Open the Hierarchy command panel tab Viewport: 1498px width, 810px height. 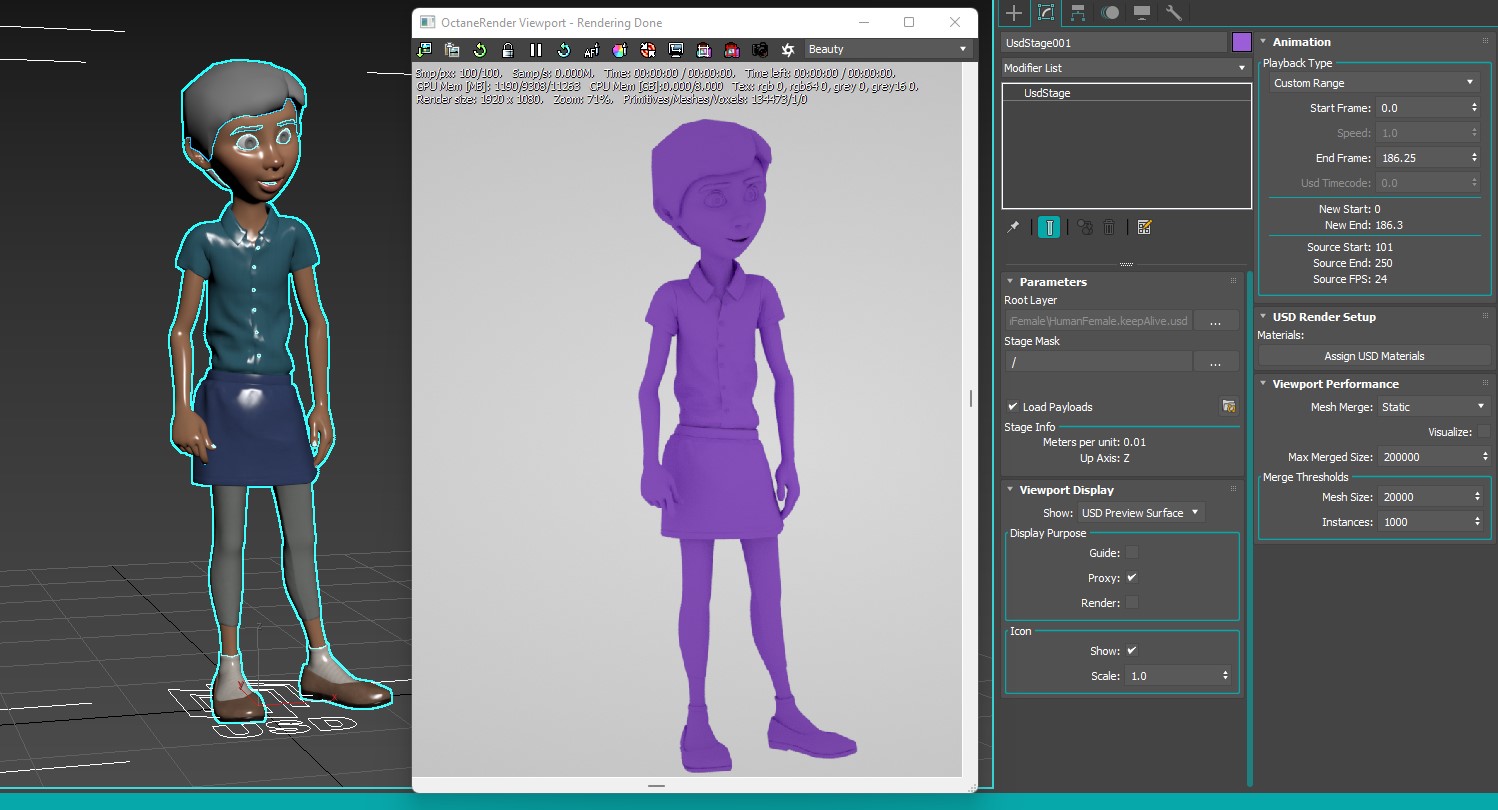(1078, 13)
